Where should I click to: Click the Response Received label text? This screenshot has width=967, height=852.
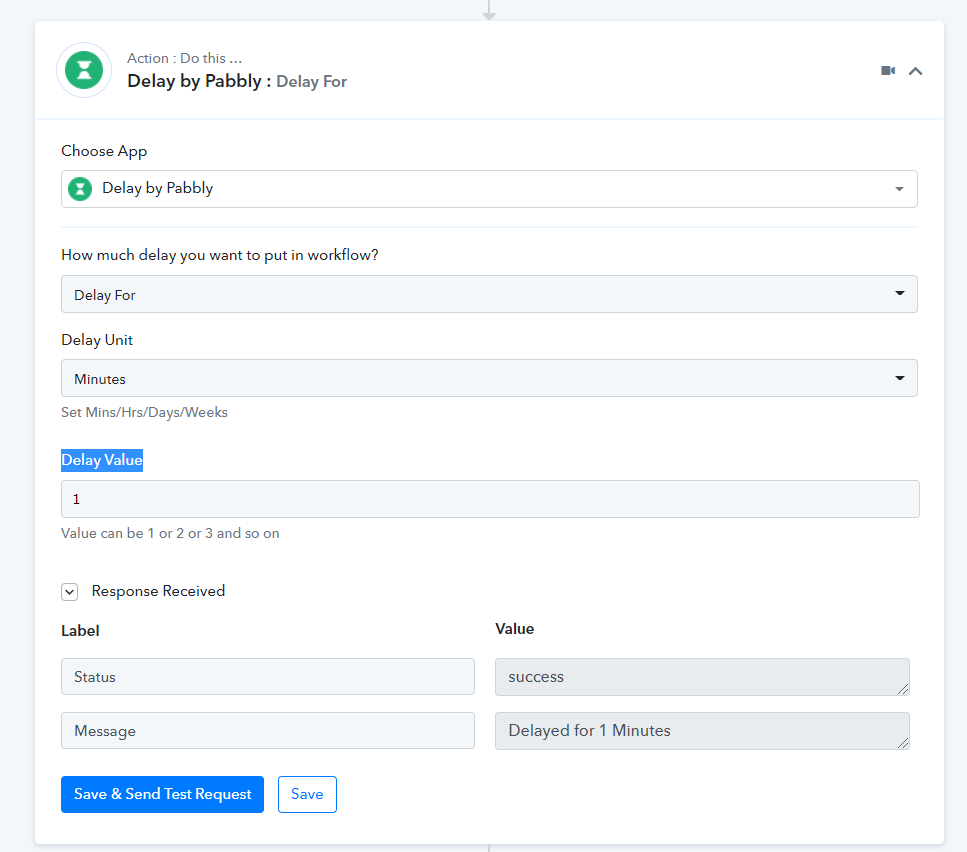tap(158, 591)
